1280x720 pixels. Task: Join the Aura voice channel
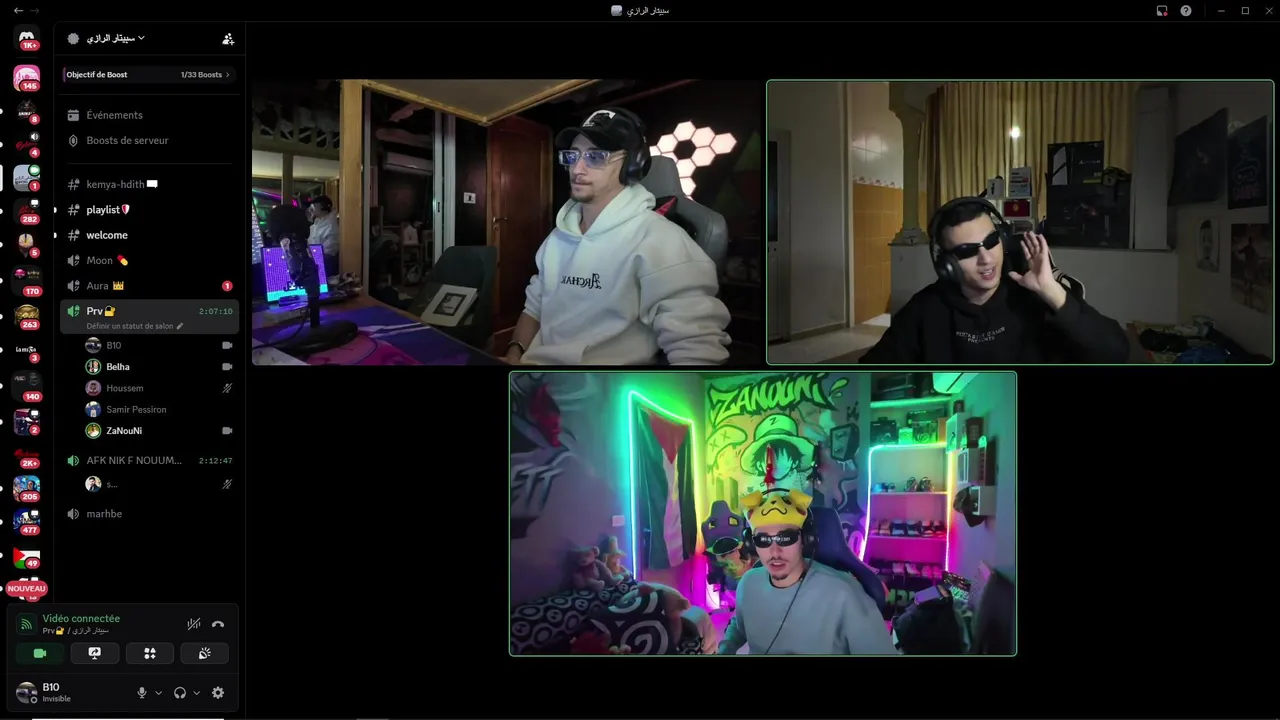pyautogui.click(x=150, y=286)
